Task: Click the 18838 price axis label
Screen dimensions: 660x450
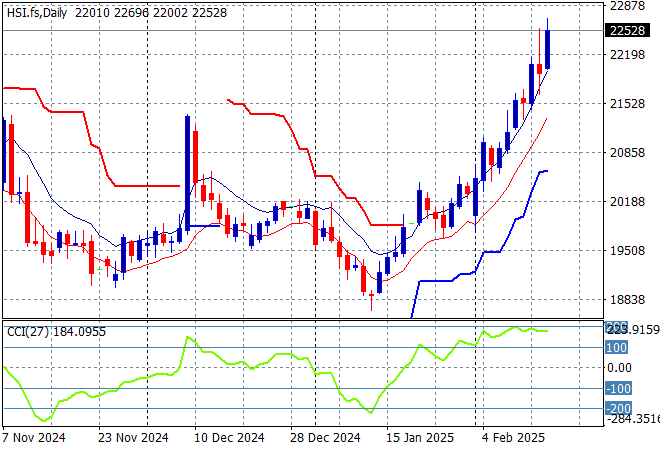Action: pyautogui.click(x=628, y=300)
